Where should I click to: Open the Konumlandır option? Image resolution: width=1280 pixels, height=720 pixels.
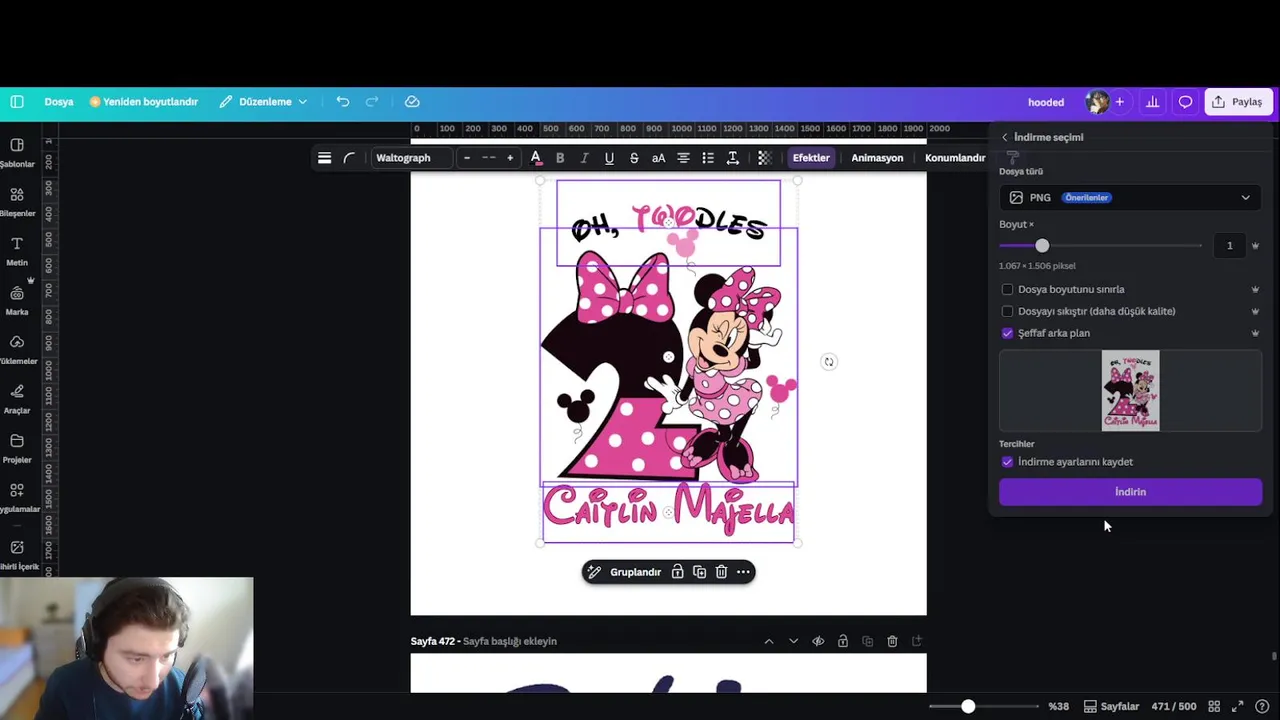tap(955, 158)
